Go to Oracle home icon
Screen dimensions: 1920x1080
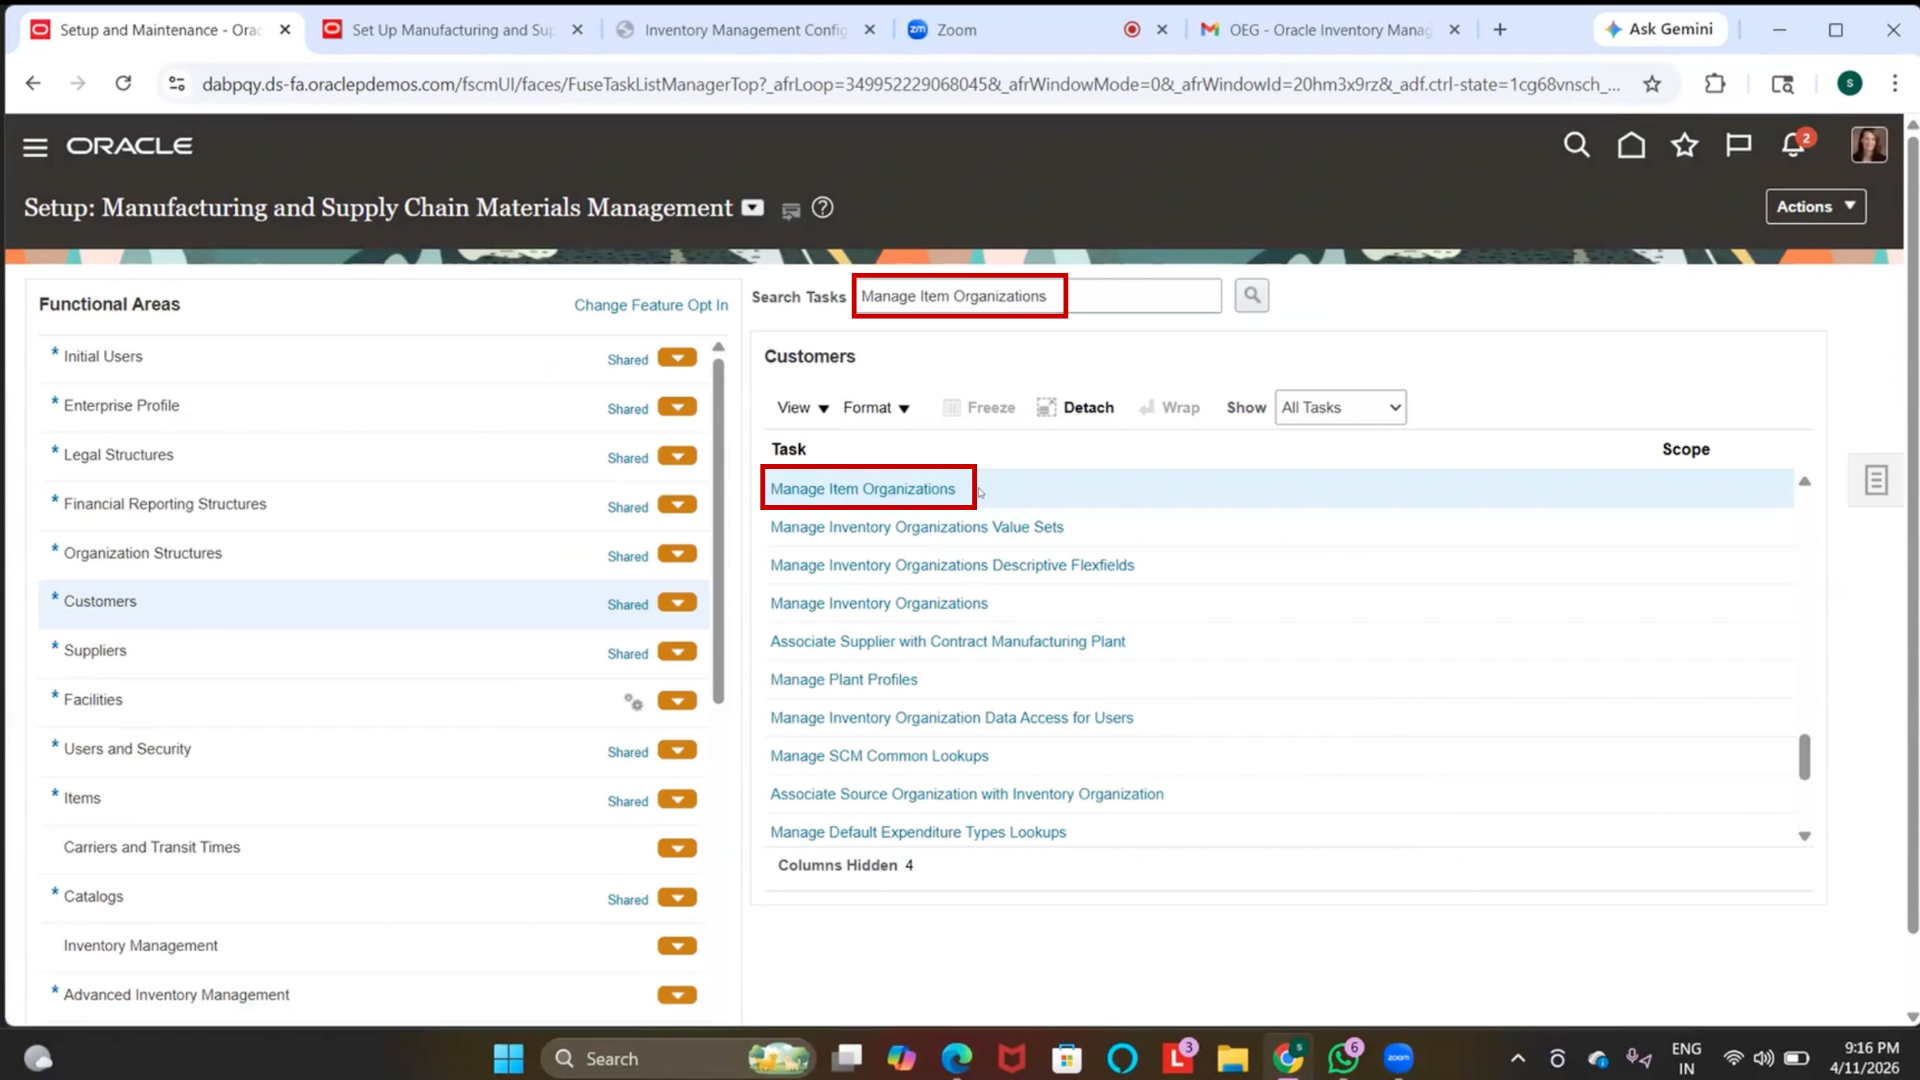coord(1631,146)
